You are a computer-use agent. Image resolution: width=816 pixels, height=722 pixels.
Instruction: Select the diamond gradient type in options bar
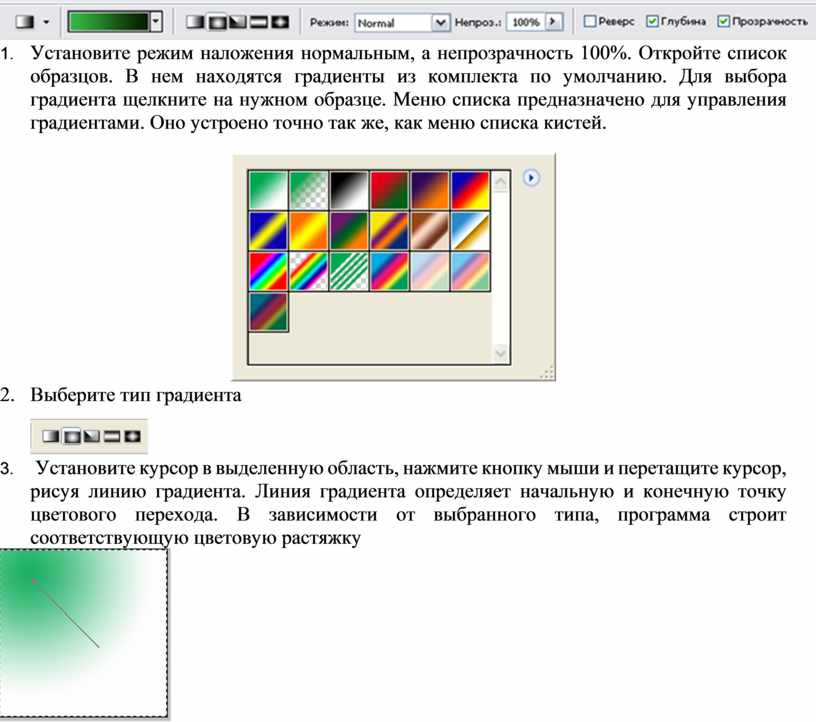(x=280, y=21)
